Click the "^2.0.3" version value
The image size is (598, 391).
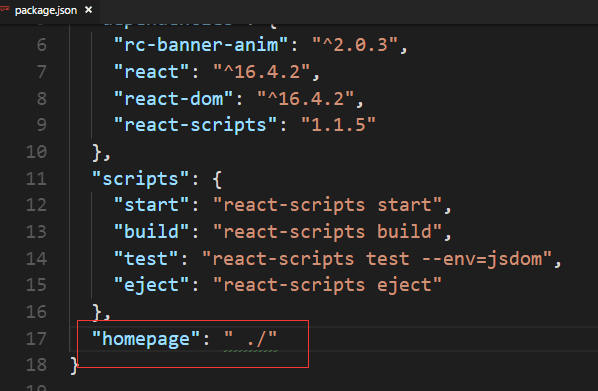[x=355, y=45]
